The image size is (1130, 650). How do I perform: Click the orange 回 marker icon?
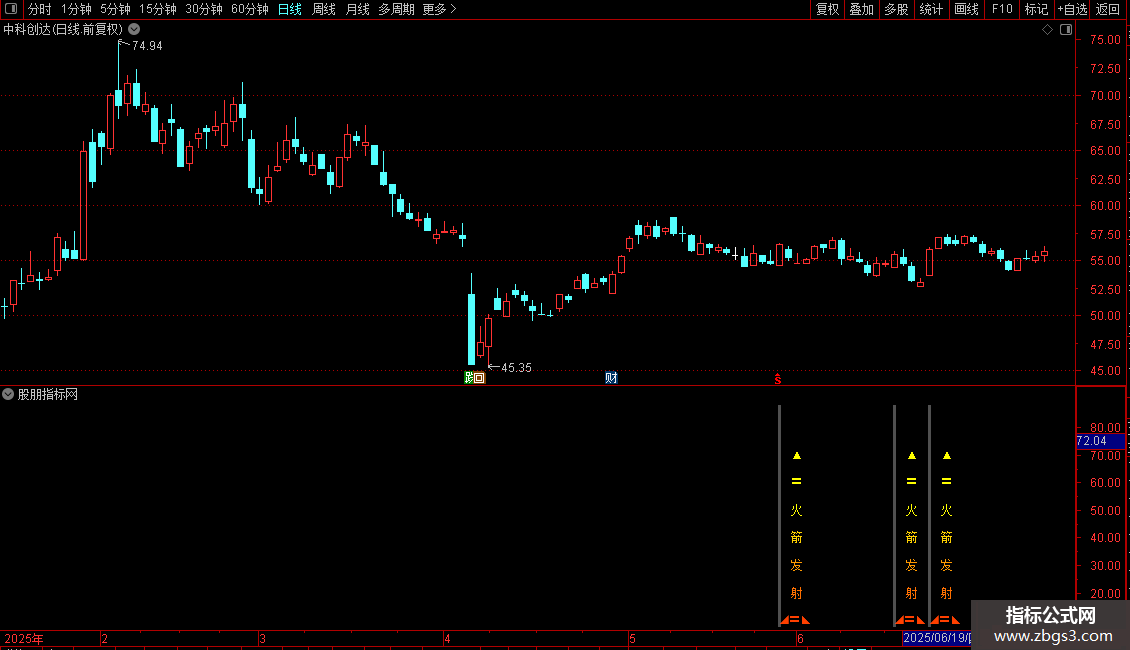[480, 378]
